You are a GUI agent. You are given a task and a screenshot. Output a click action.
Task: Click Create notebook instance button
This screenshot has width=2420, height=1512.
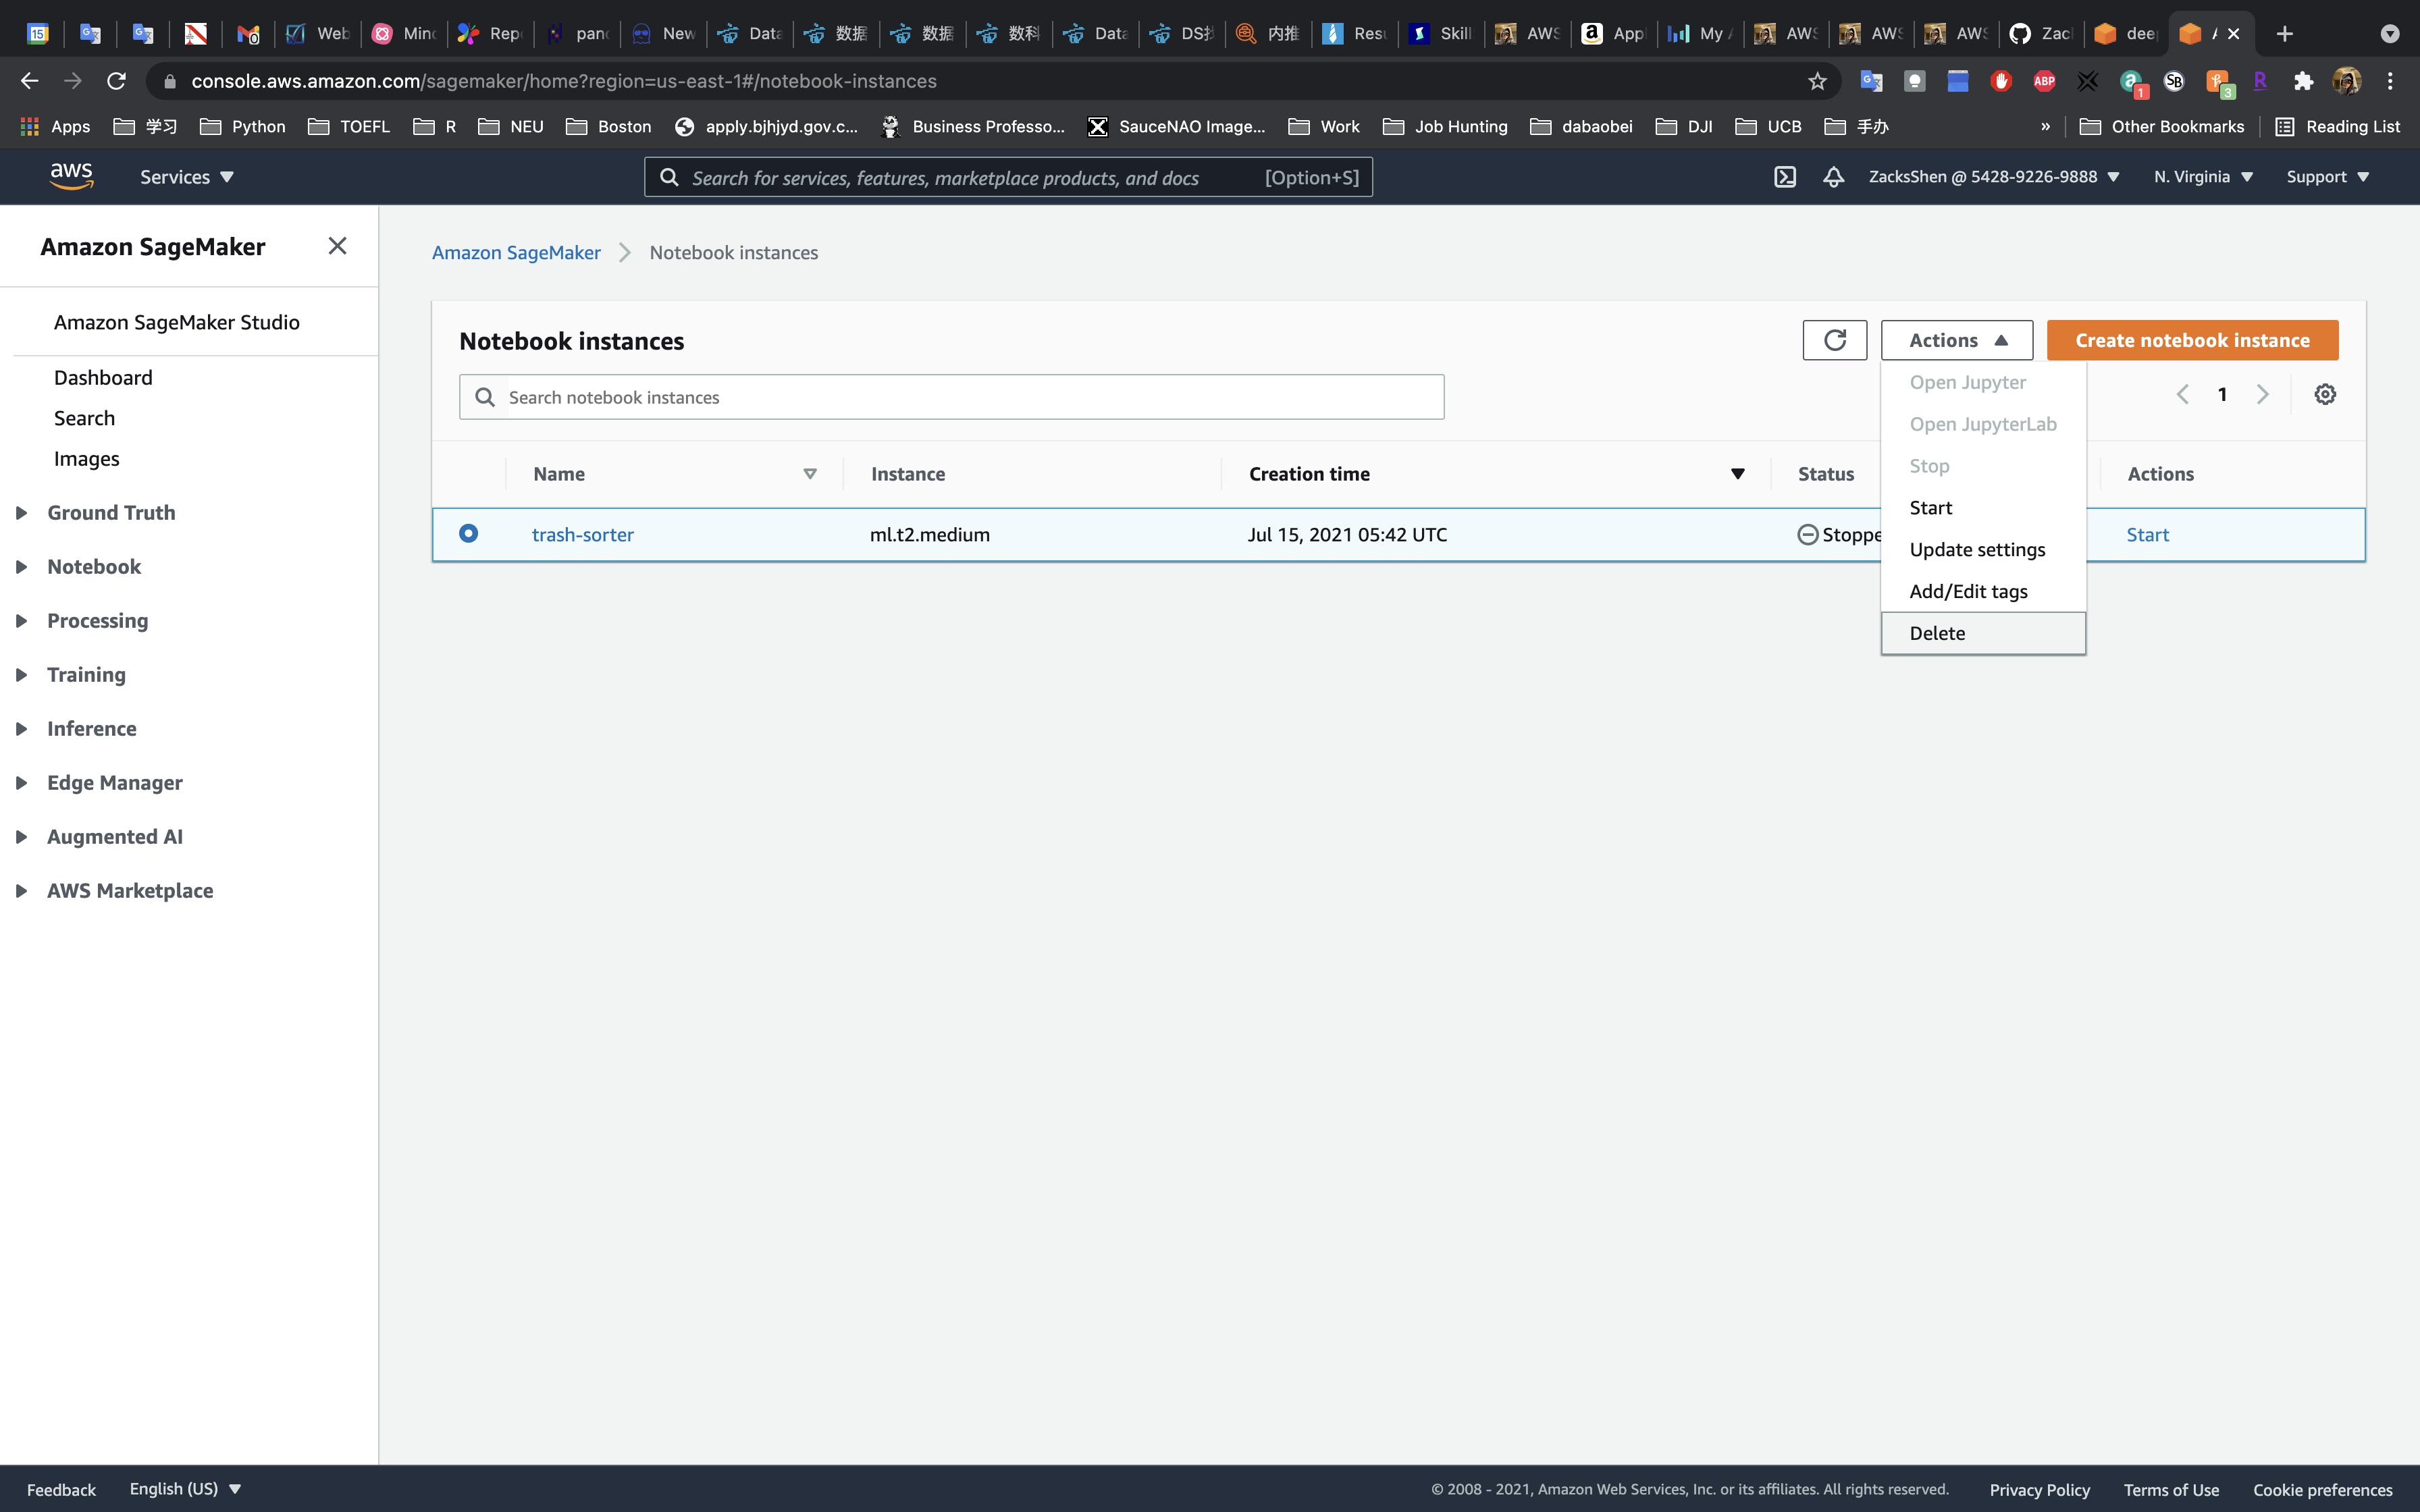pos(2192,340)
